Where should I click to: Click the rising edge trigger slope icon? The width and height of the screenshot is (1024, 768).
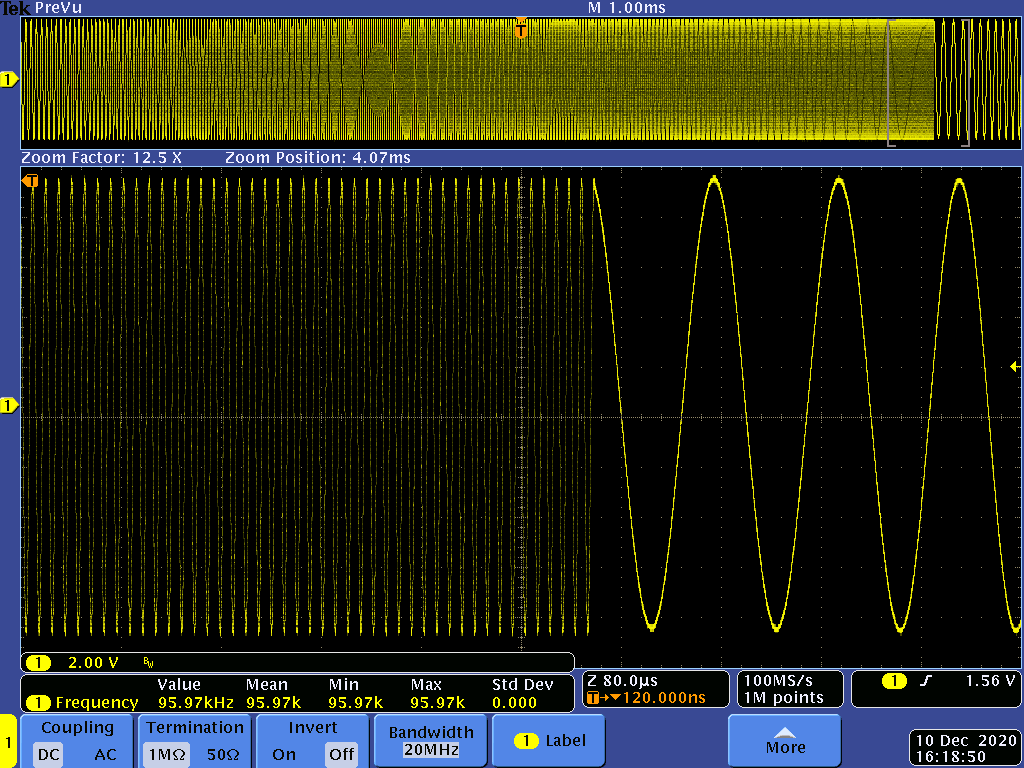point(926,681)
